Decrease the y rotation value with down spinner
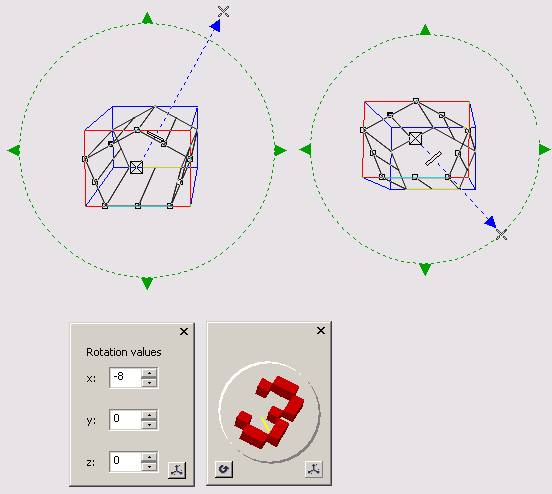The image size is (552, 494). coord(150,425)
